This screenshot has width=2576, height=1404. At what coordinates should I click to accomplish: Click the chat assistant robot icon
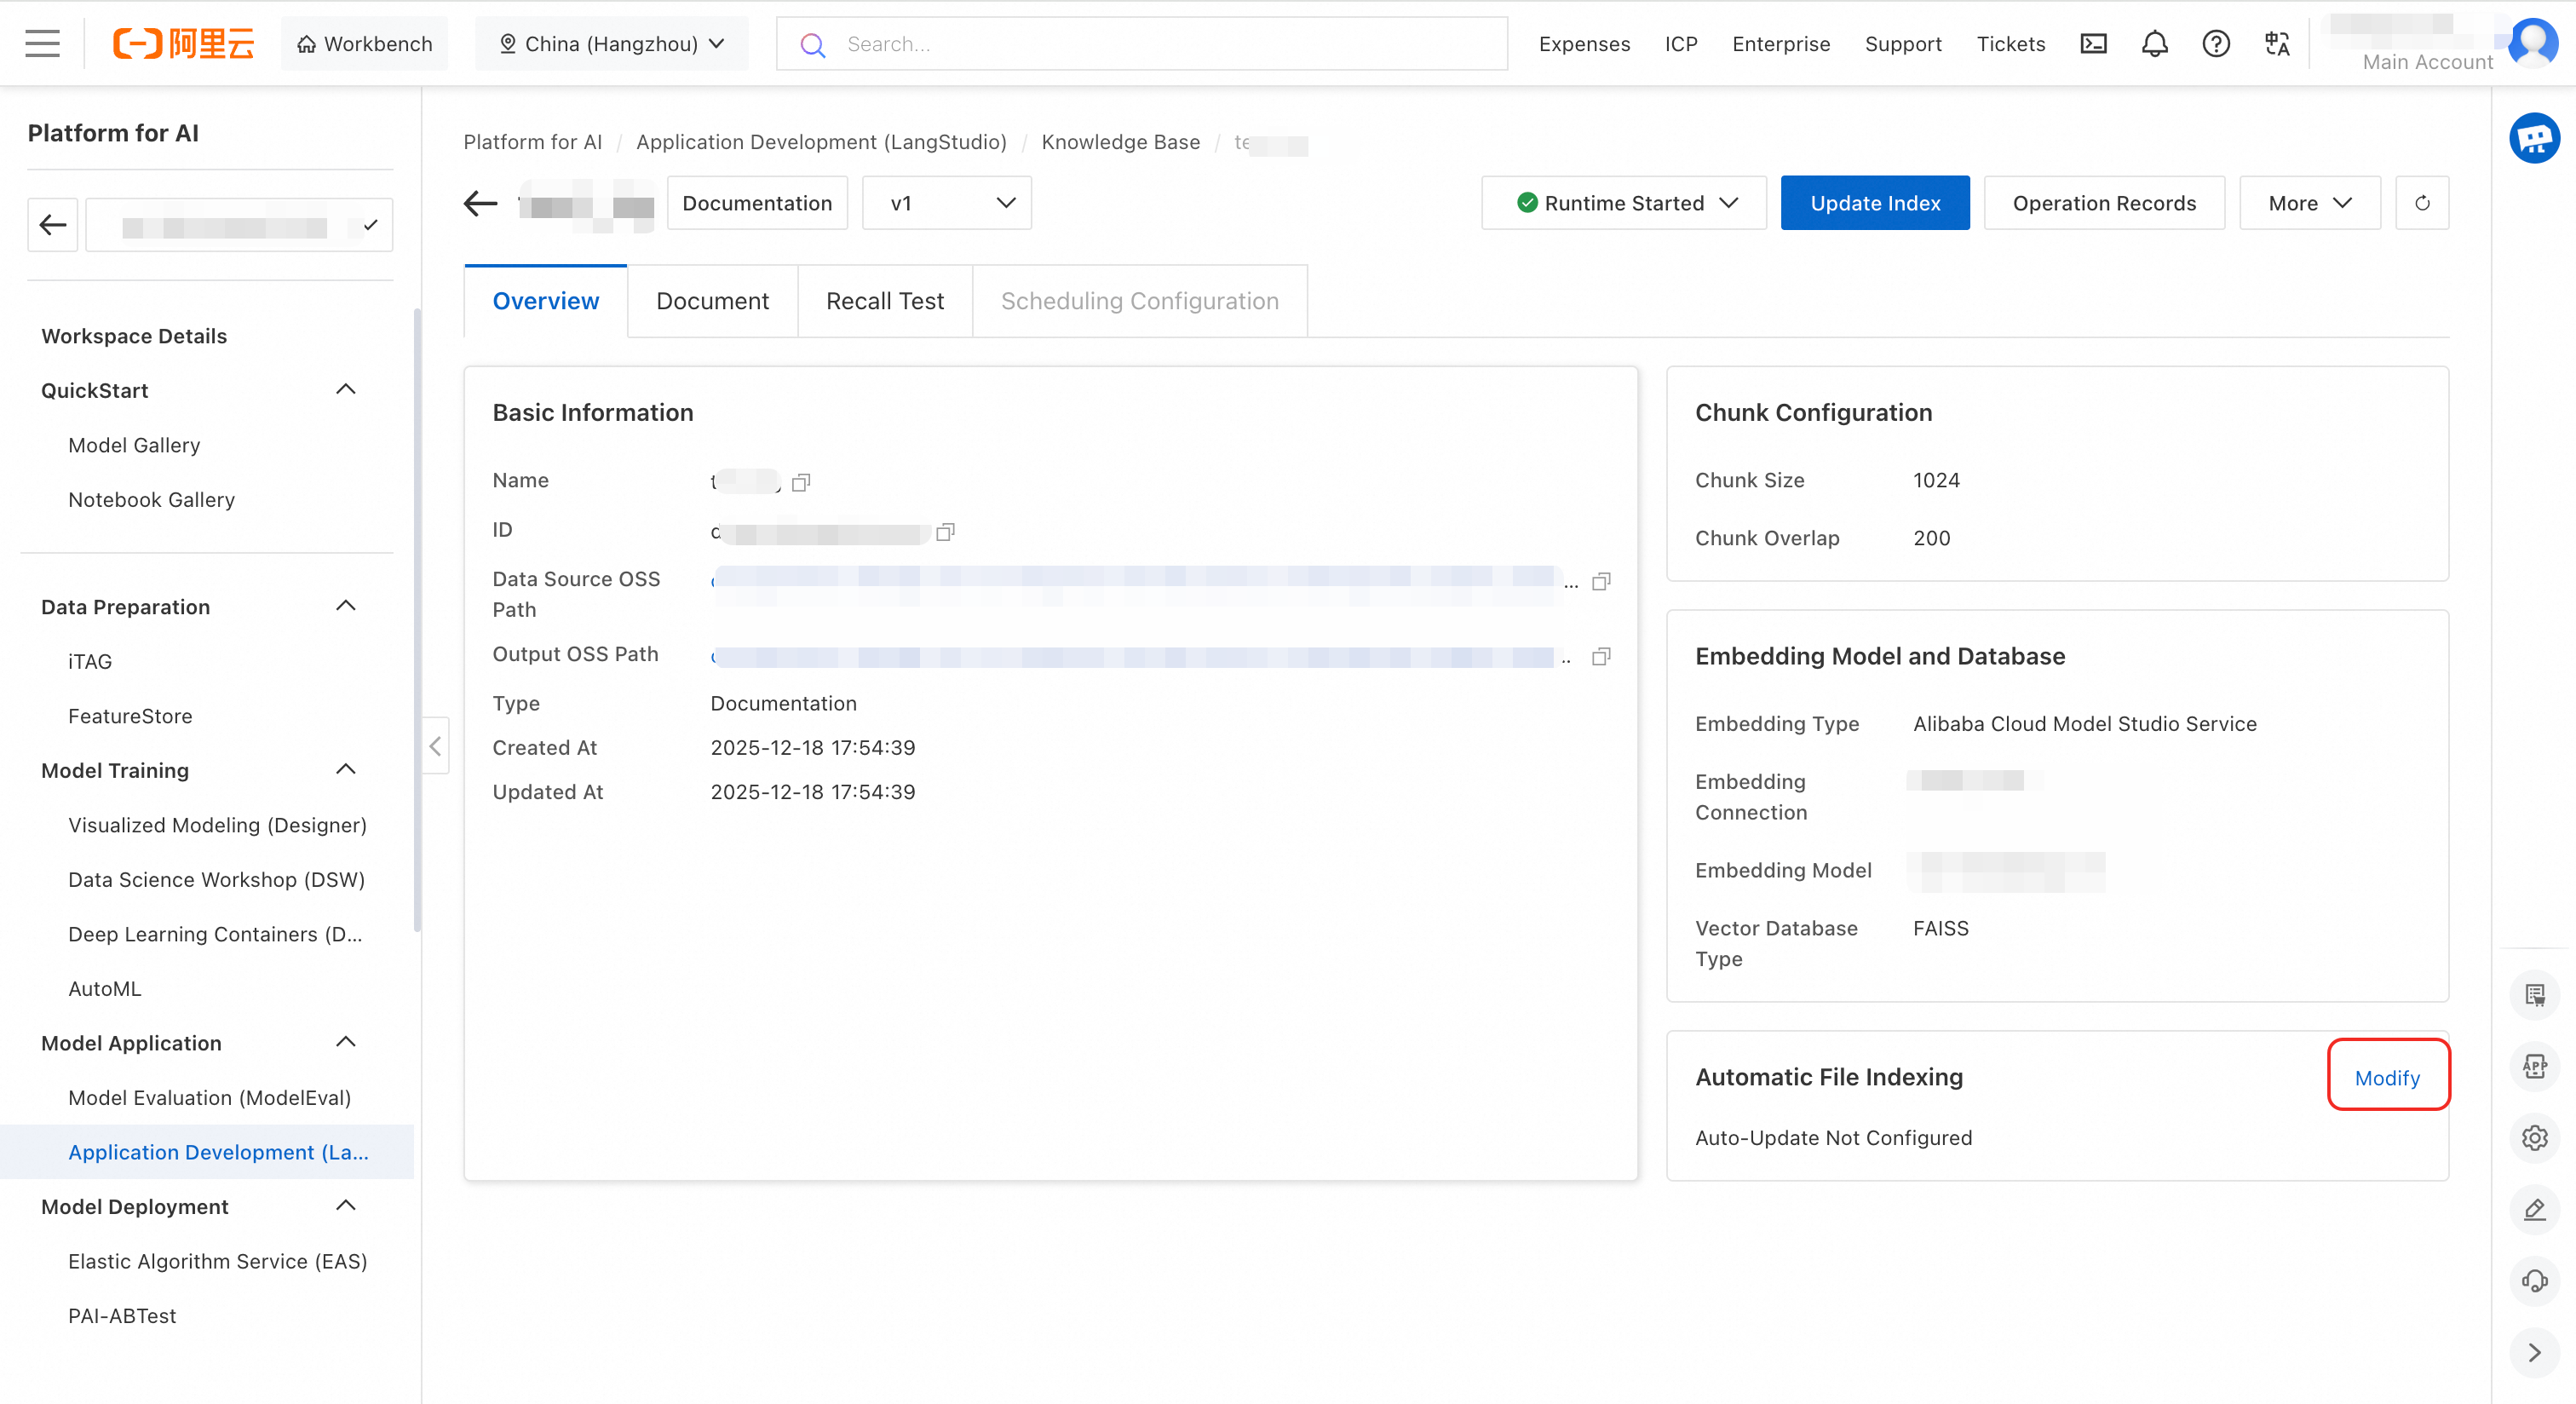click(2533, 138)
